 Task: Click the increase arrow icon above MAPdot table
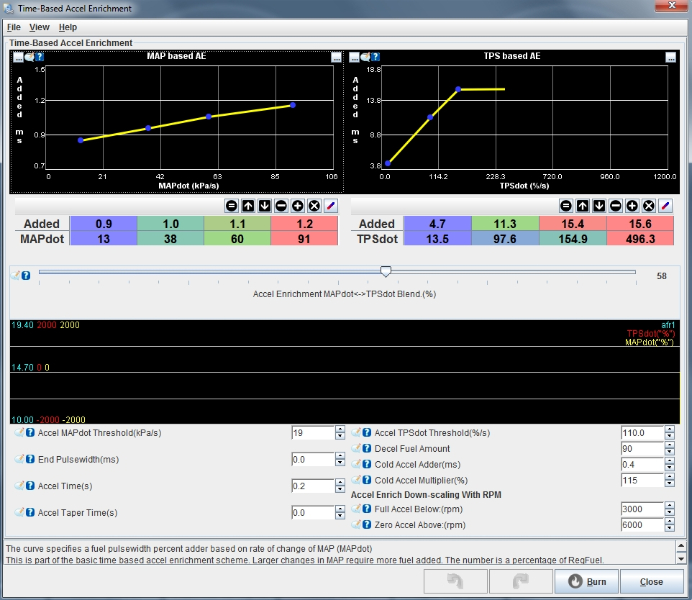coord(248,205)
